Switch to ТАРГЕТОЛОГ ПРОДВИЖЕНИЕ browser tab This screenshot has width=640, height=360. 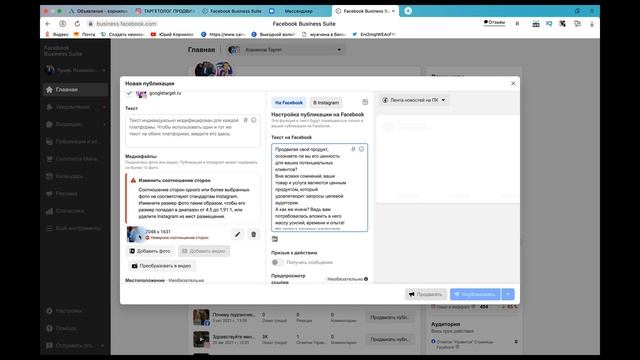166,11
